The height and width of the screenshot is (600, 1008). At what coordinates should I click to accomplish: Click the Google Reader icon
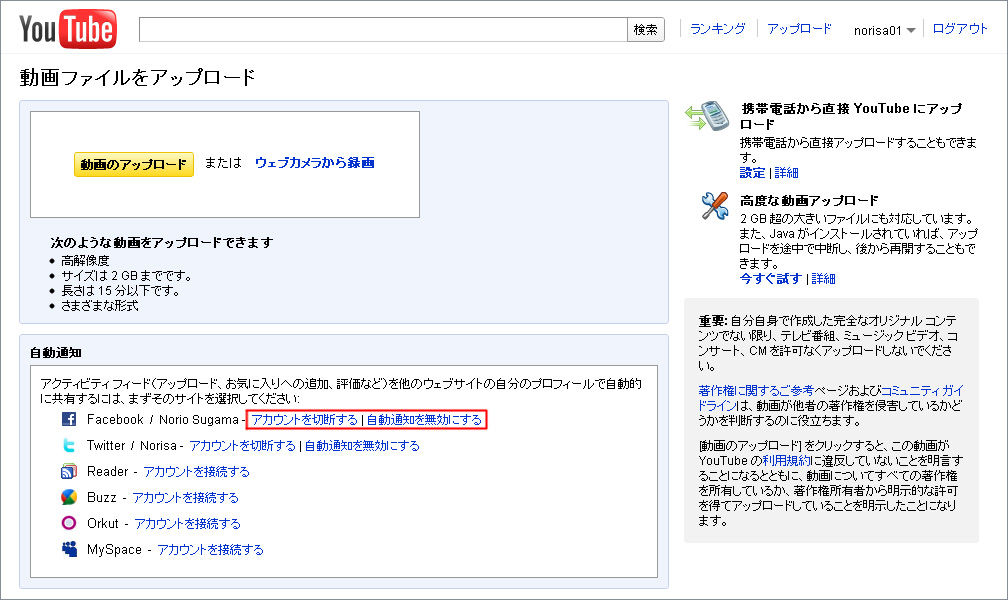tap(69, 471)
